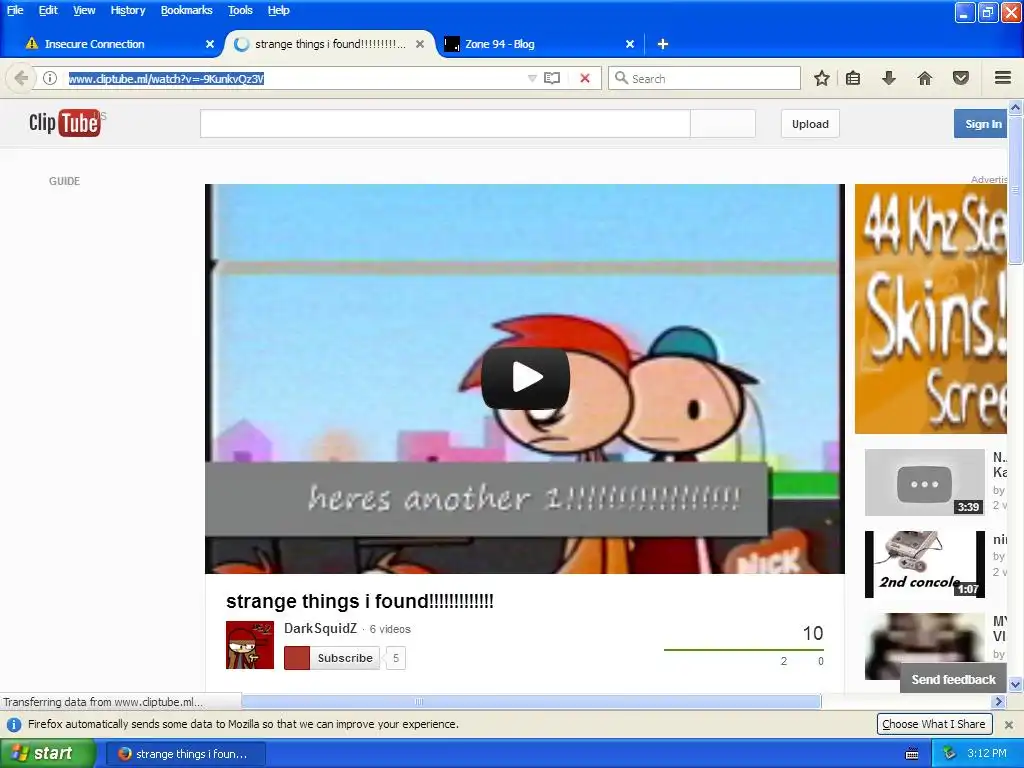Open the DarkSquidZ channel link
The height and width of the screenshot is (768, 1024).
tap(321, 629)
